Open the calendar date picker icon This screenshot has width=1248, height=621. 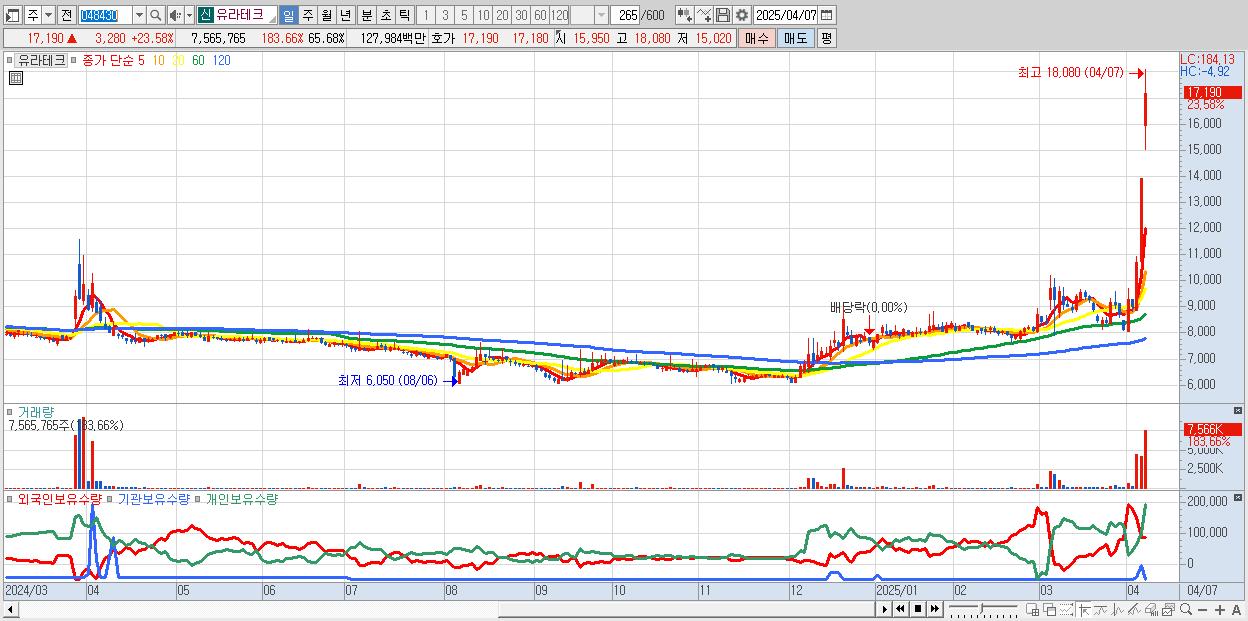click(828, 15)
